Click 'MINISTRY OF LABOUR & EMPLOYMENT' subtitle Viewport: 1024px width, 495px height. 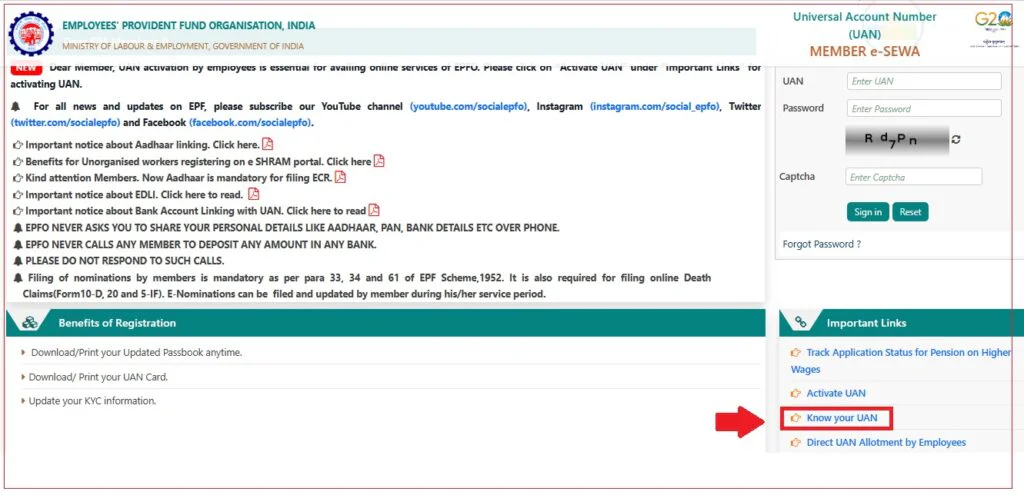click(183, 46)
